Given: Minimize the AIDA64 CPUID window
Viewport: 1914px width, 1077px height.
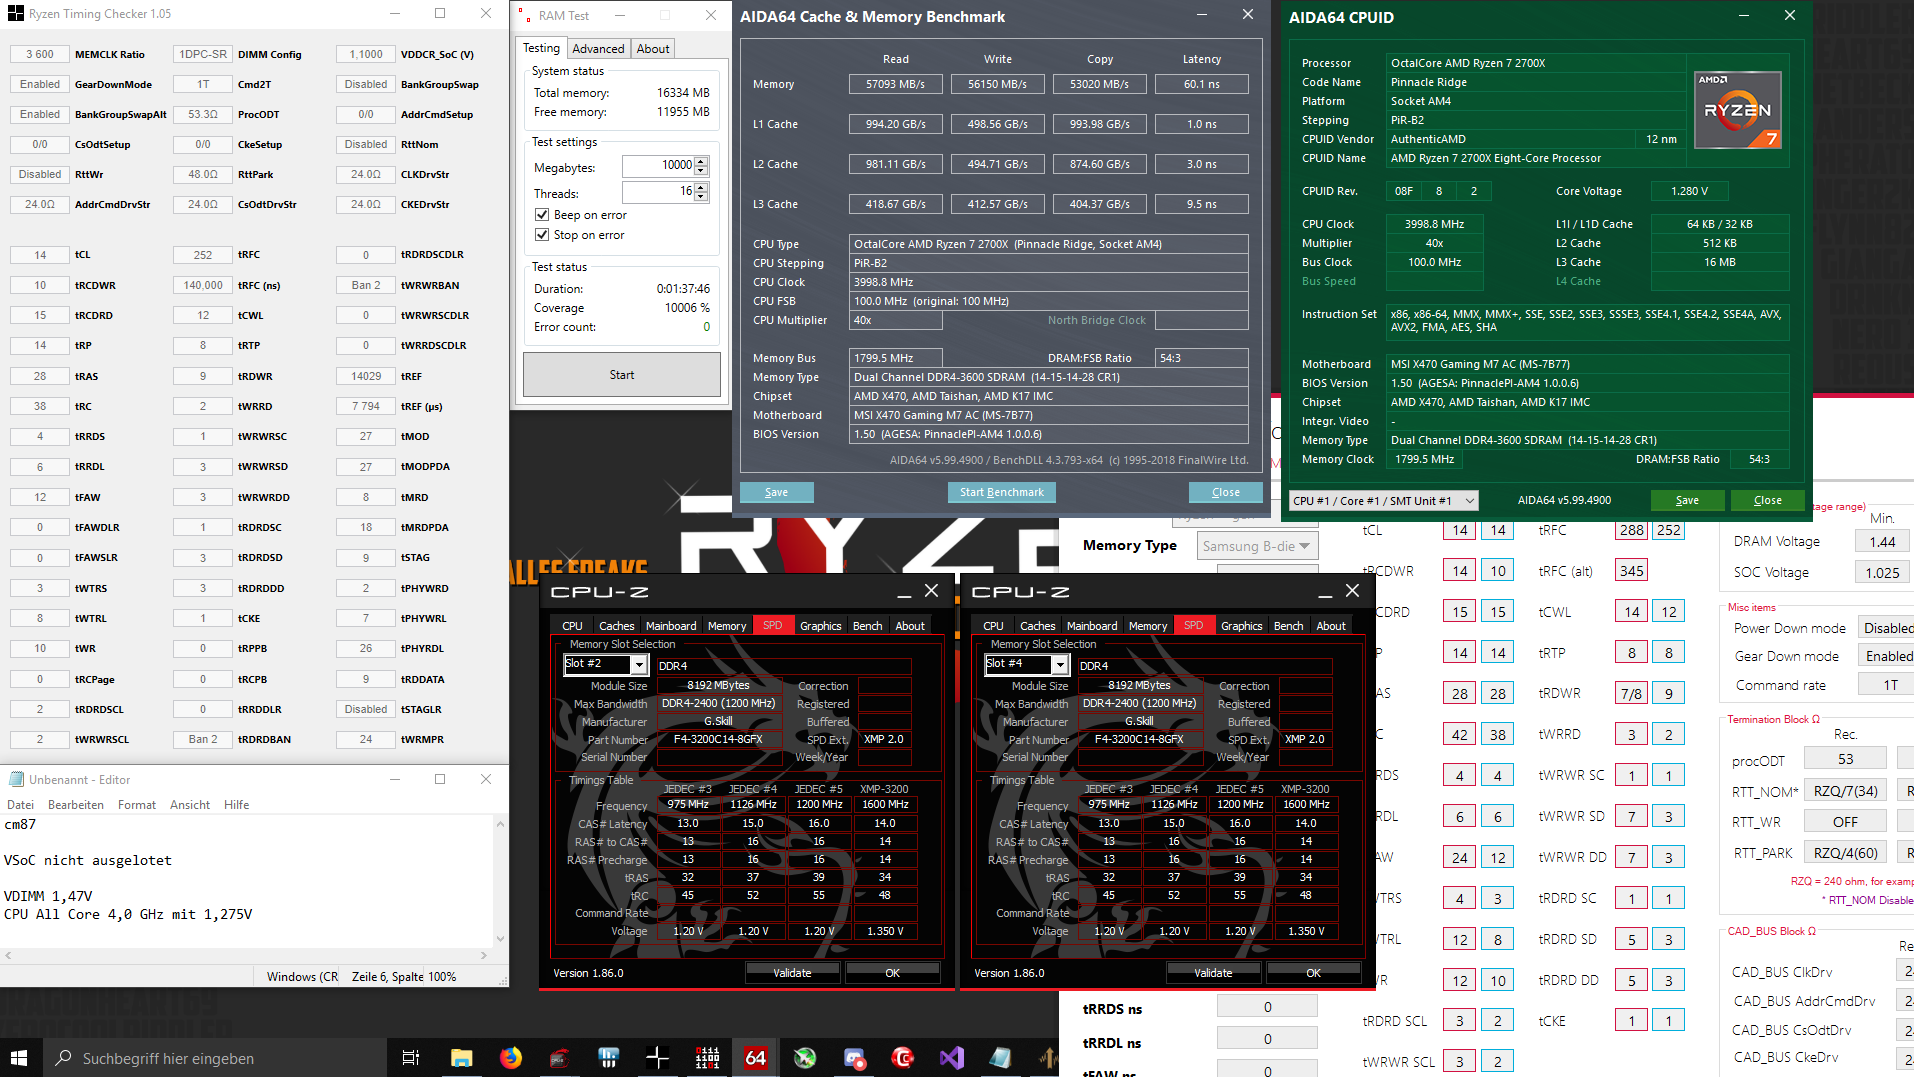Looking at the screenshot, I should pos(1744,16).
